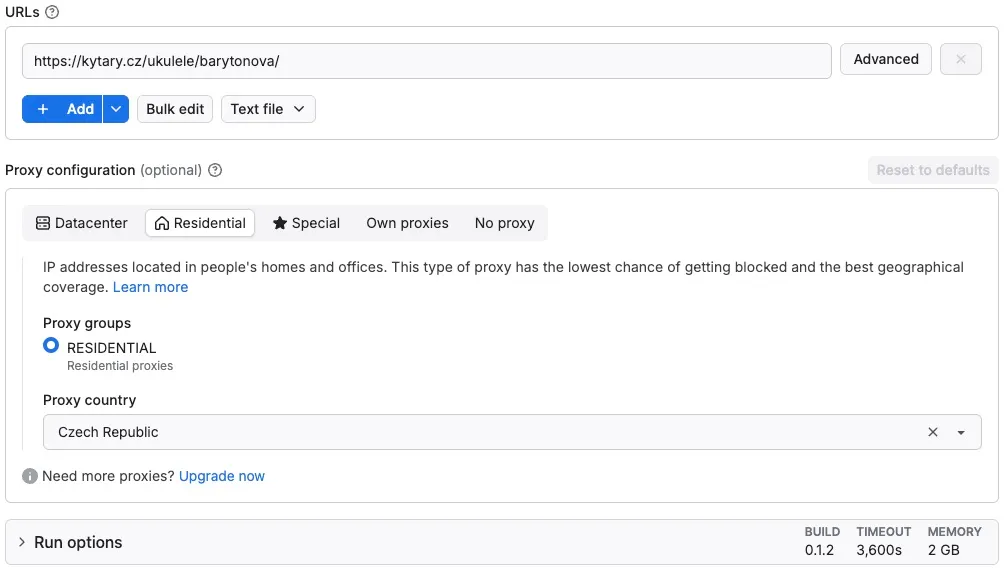Select the No proxy option
This screenshot has height=570, width=1004.
coord(505,223)
